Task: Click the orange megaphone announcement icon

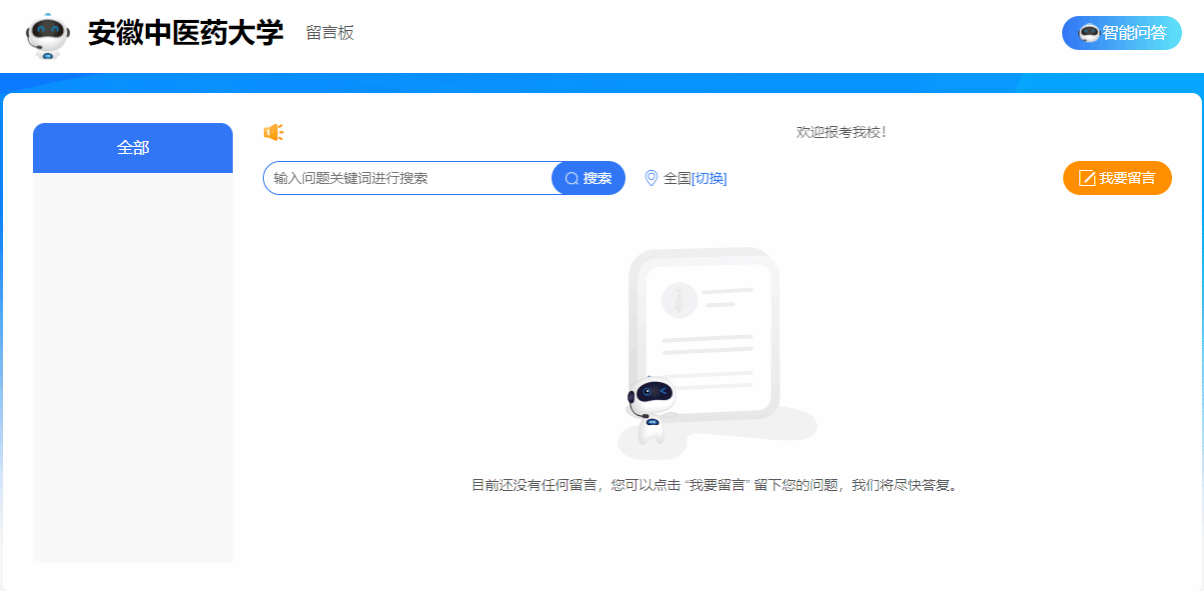Action: tap(273, 133)
